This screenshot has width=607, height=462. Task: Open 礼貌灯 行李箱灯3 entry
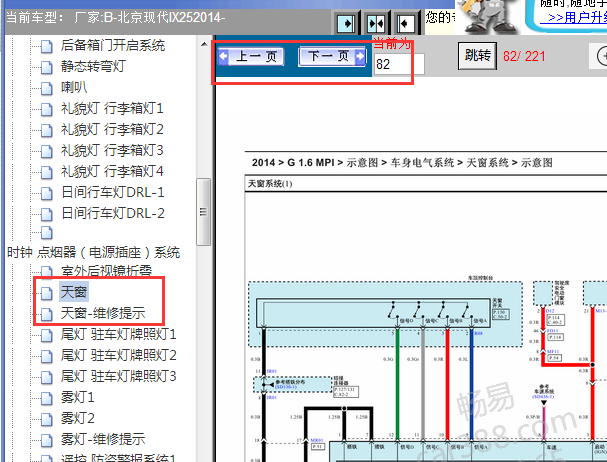[x=112, y=150]
